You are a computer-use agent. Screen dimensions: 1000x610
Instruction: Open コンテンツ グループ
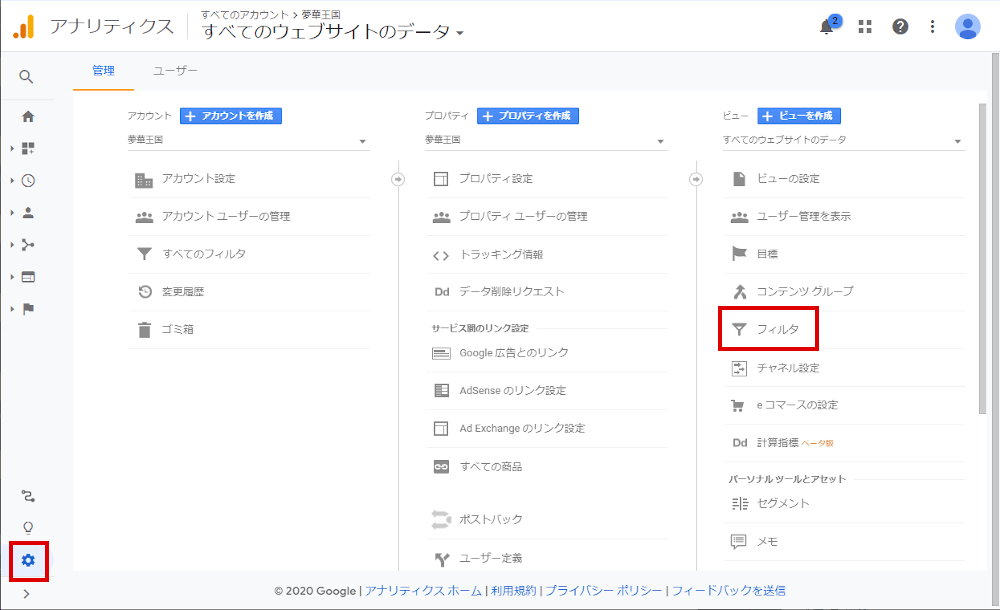tap(844, 292)
